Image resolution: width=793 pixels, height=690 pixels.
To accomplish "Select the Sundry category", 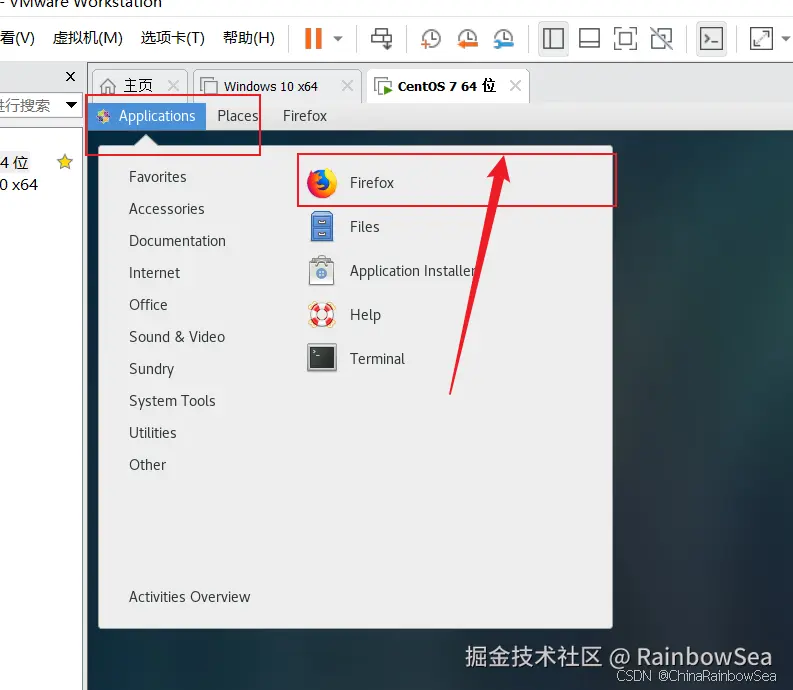I will pyautogui.click(x=151, y=369).
